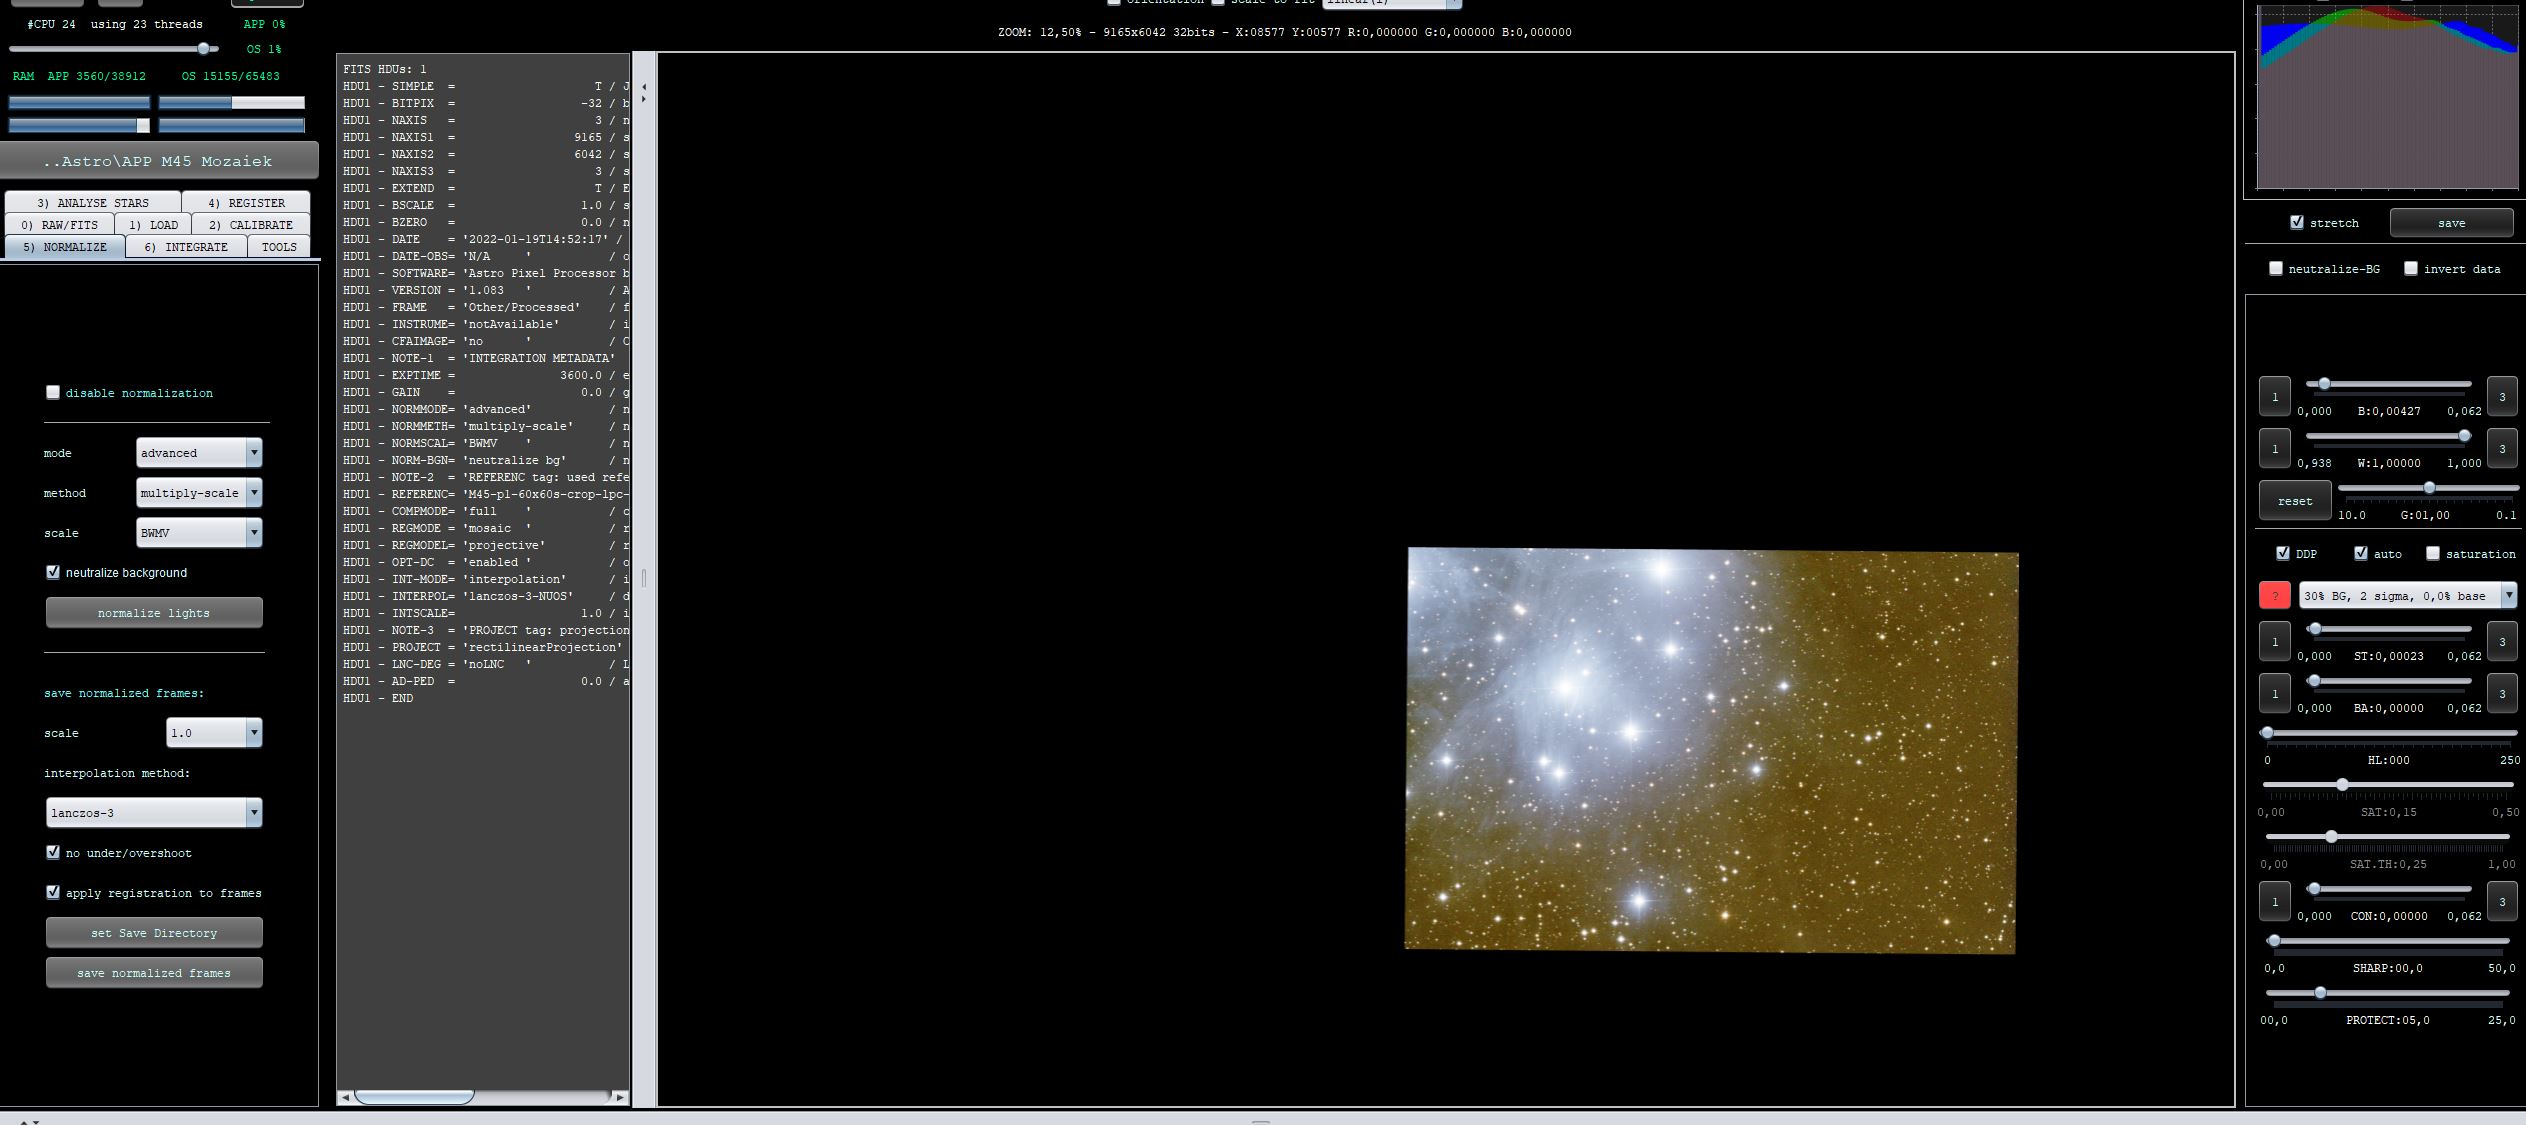Viewport: 2526px width, 1125px height.
Task: Click the SAT saturation slider track
Action: tap(2420, 785)
